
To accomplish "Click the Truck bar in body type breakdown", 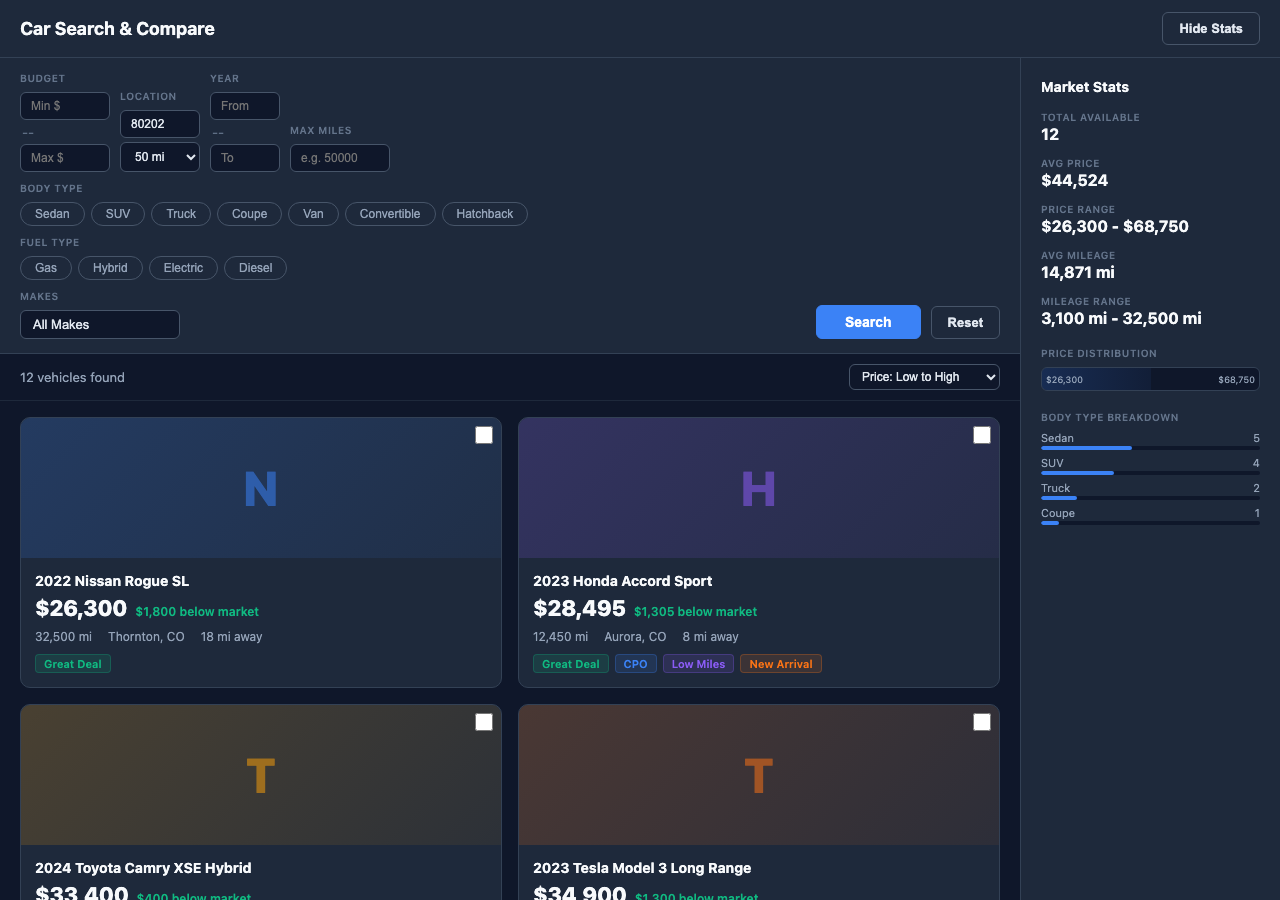I will [x=1150, y=498].
